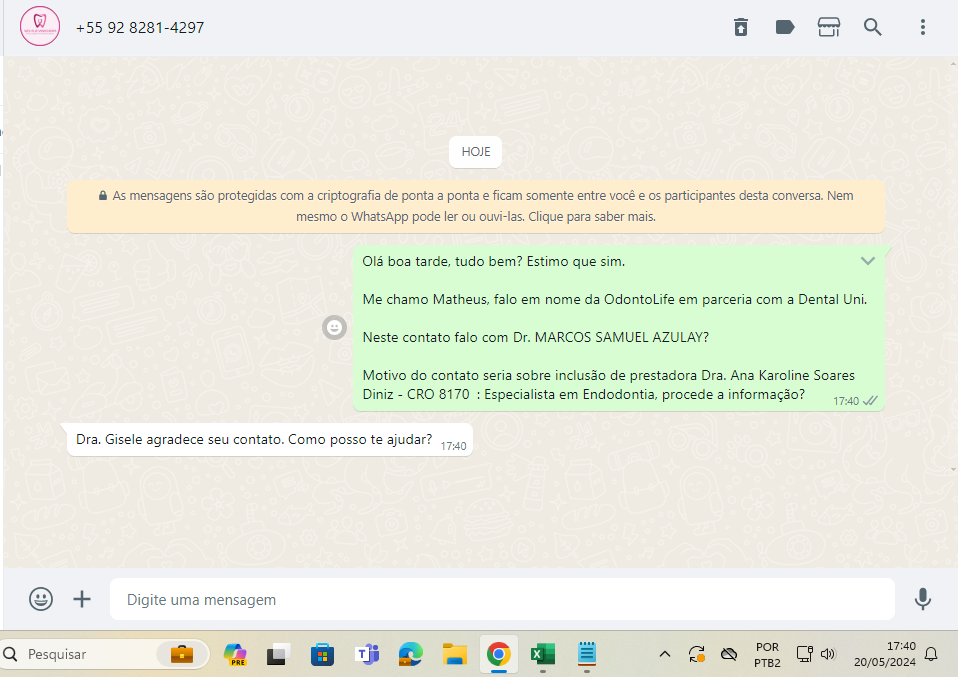
Task: Show hidden system tray icons
Action: coord(665,654)
